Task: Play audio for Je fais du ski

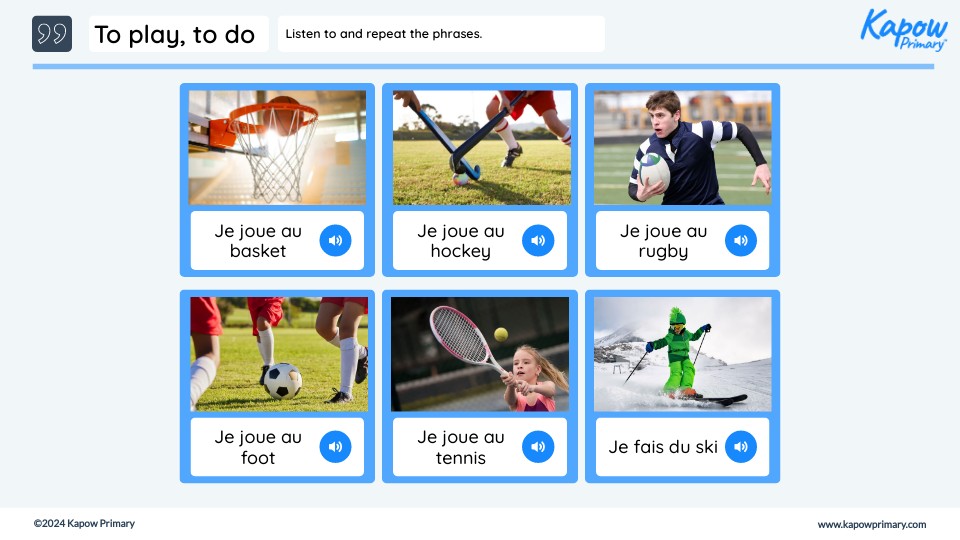Action: 740,447
